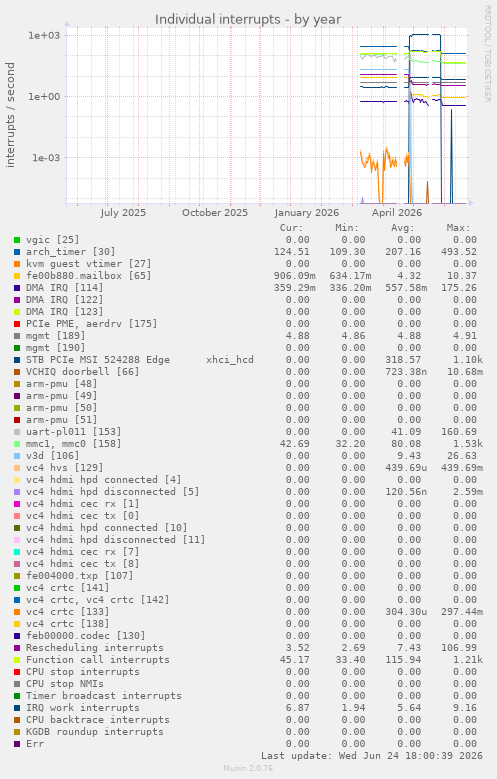Select the Function call interrupts legend label

point(97,660)
